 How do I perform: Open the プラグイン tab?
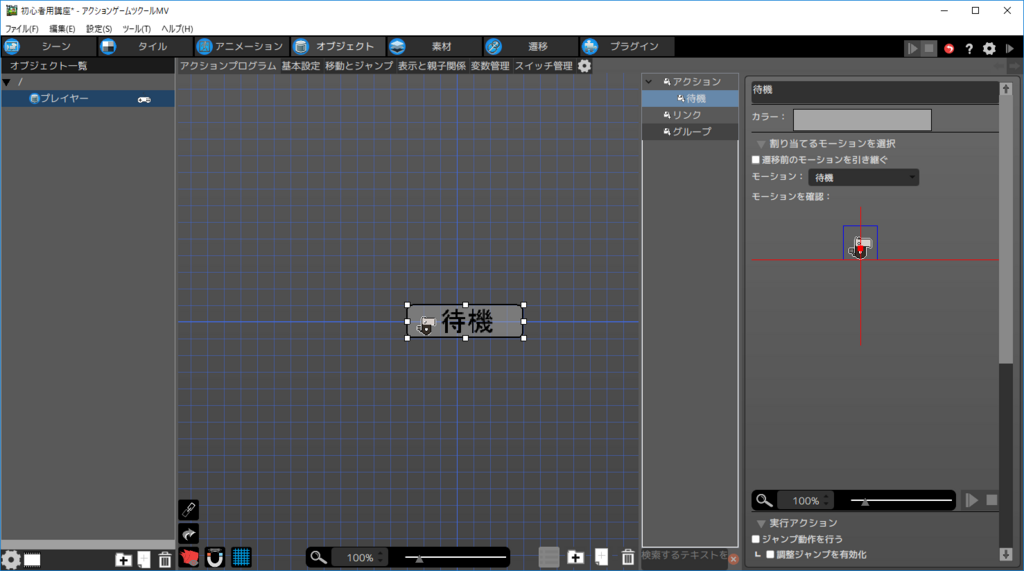(626, 46)
